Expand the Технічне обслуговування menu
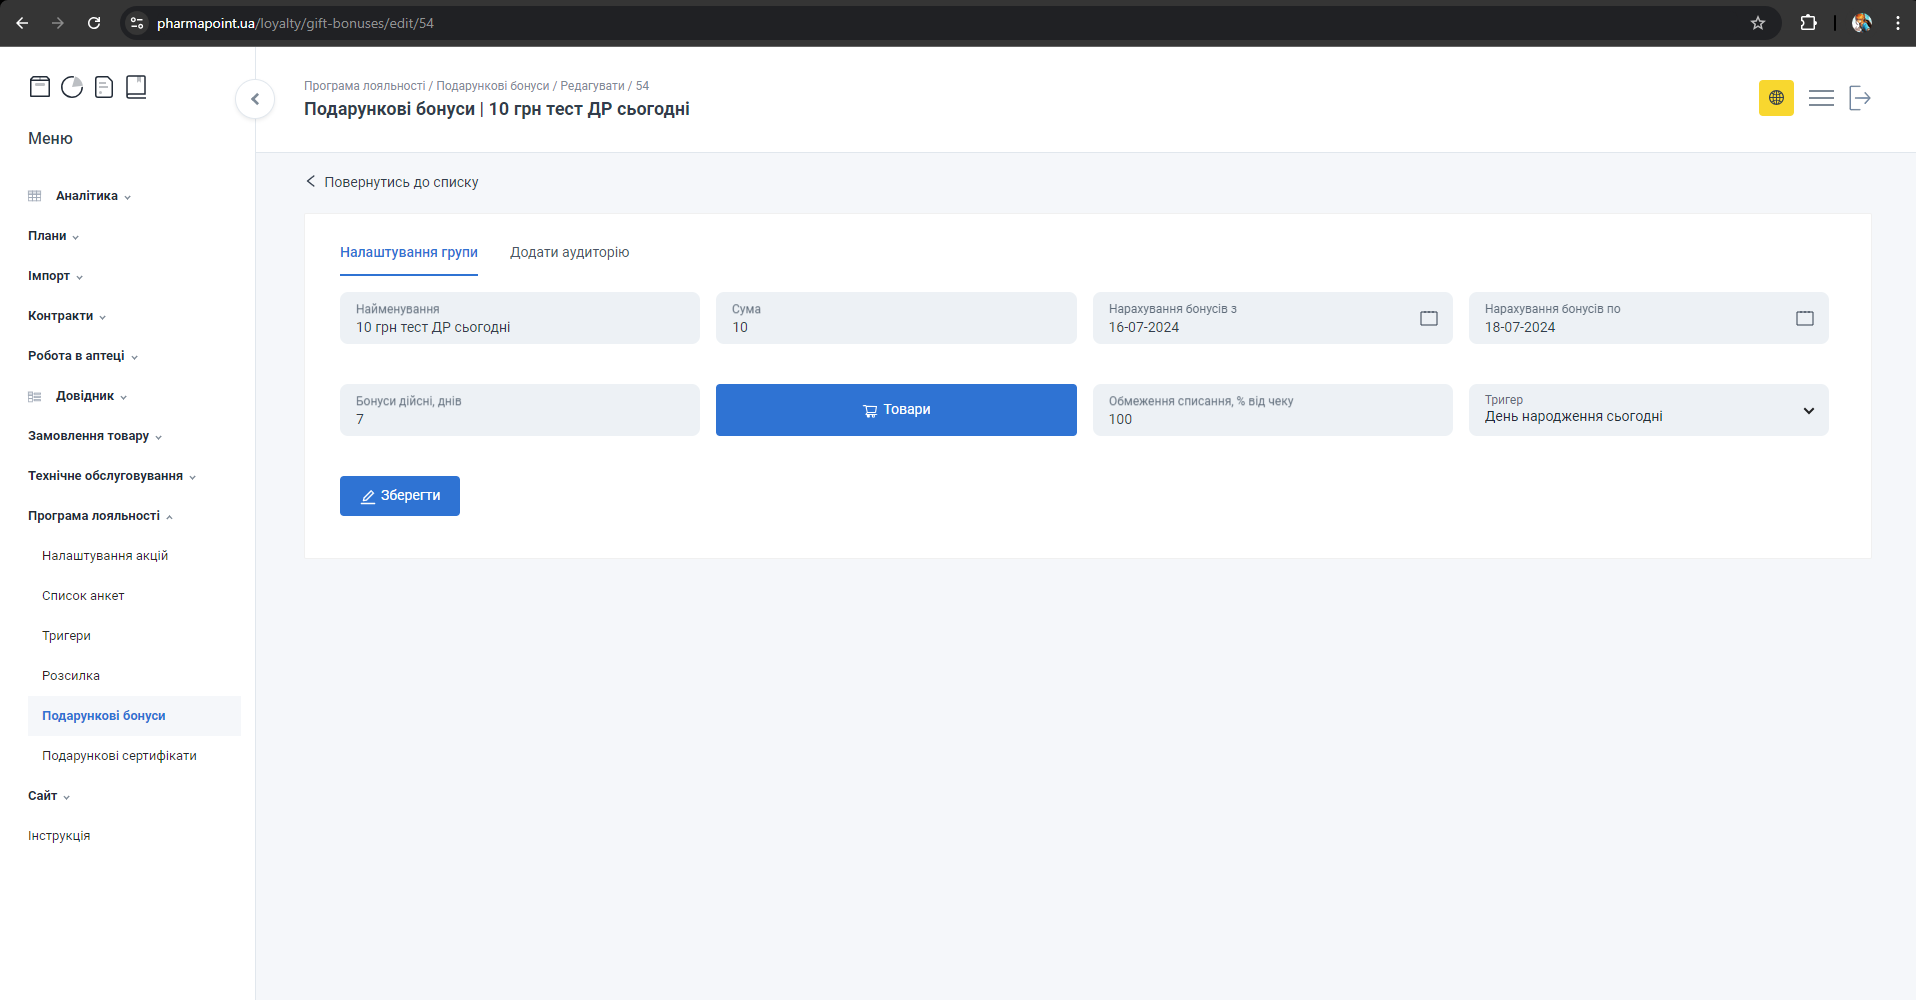This screenshot has height=1000, width=1916. 112,476
